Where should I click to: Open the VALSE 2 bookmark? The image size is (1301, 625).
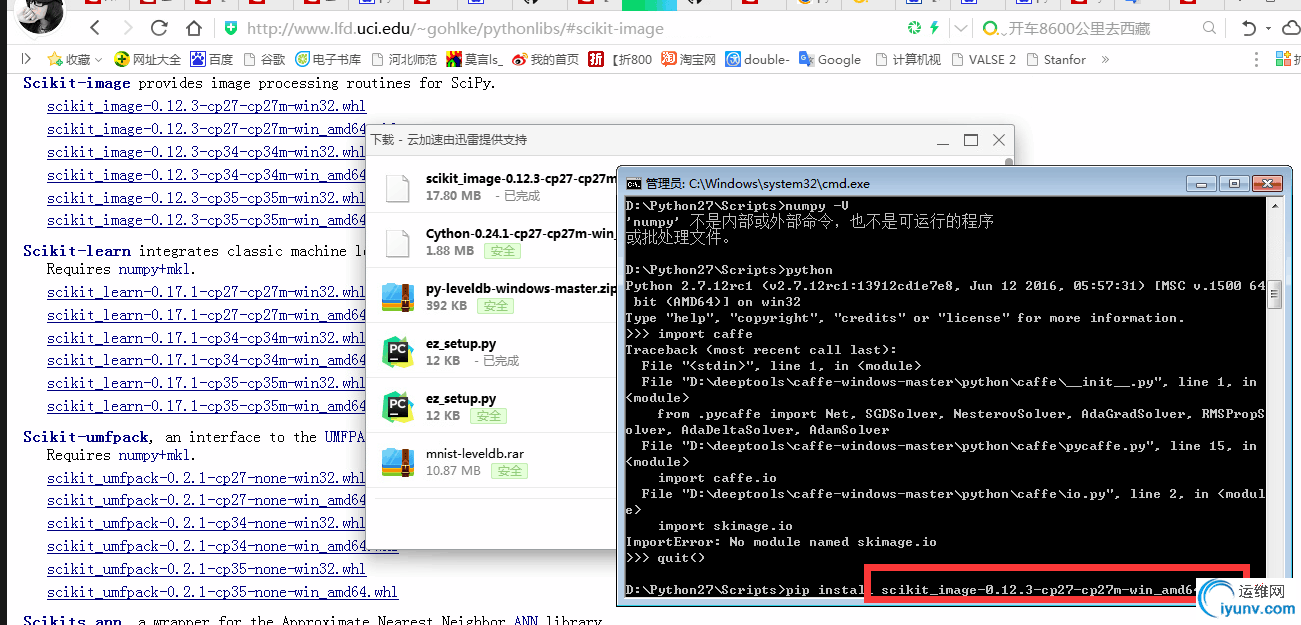[984, 59]
